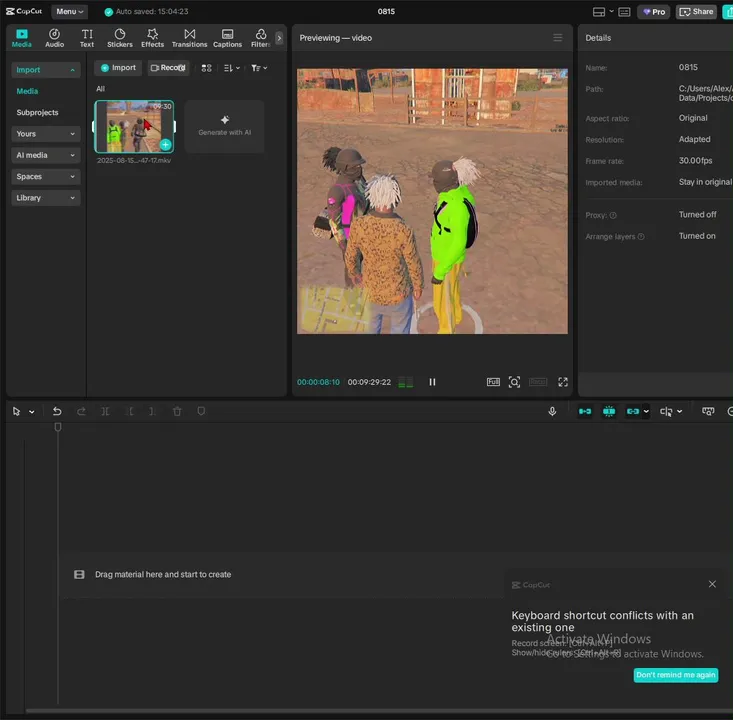Expand the Library section
The width and height of the screenshot is (733, 720).
point(45,198)
